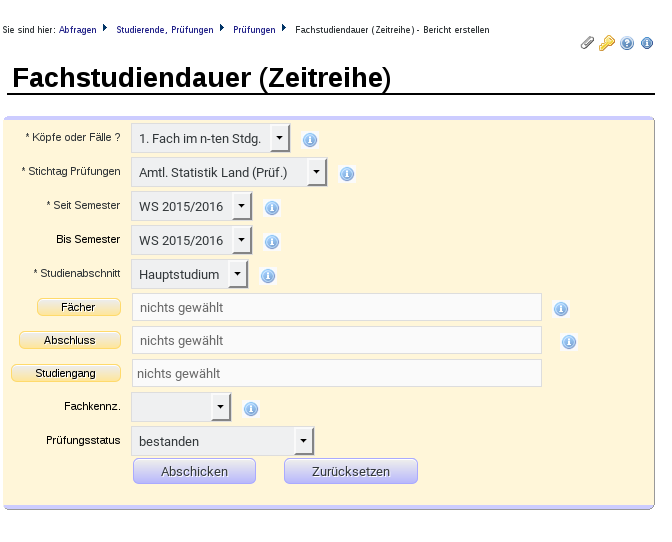Click the 'Bis Semester' label

pos(88,239)
